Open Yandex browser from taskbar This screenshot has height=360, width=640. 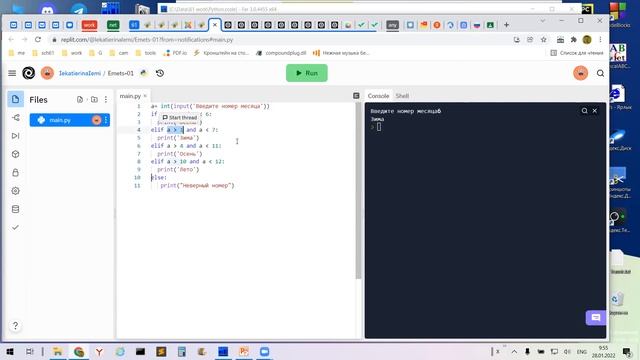pyautogui.click(x=99, y=351)
